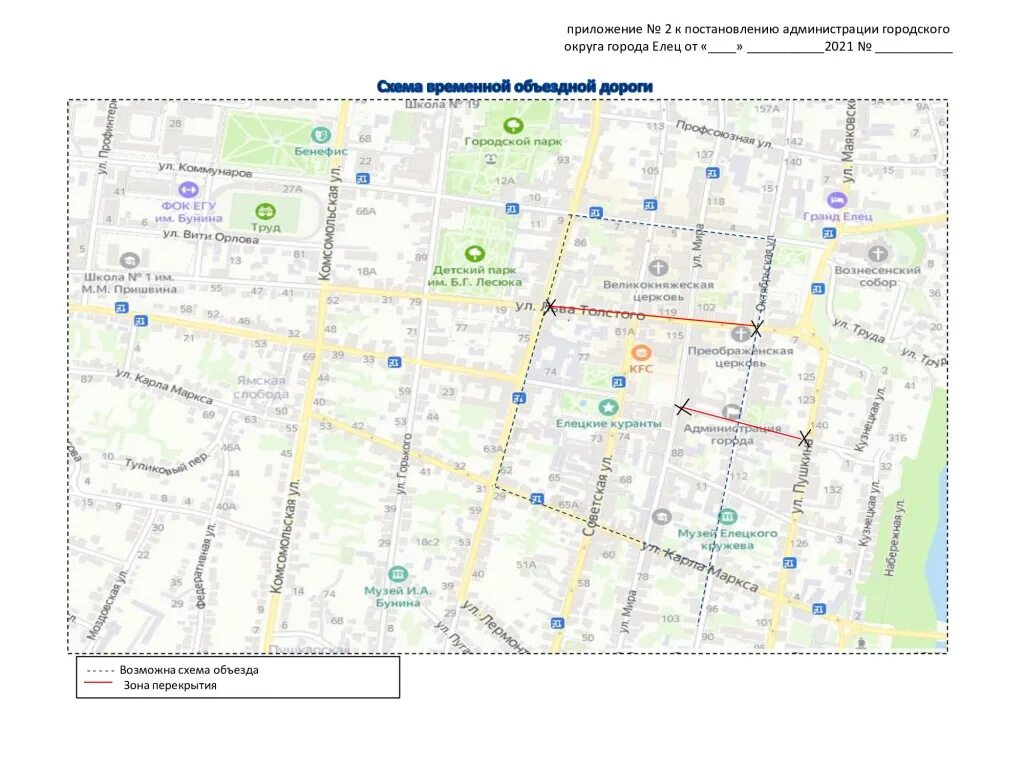Click the ул. Льва Толстого street label
Screen dimensions: 1024x768
tap(581, 310)
